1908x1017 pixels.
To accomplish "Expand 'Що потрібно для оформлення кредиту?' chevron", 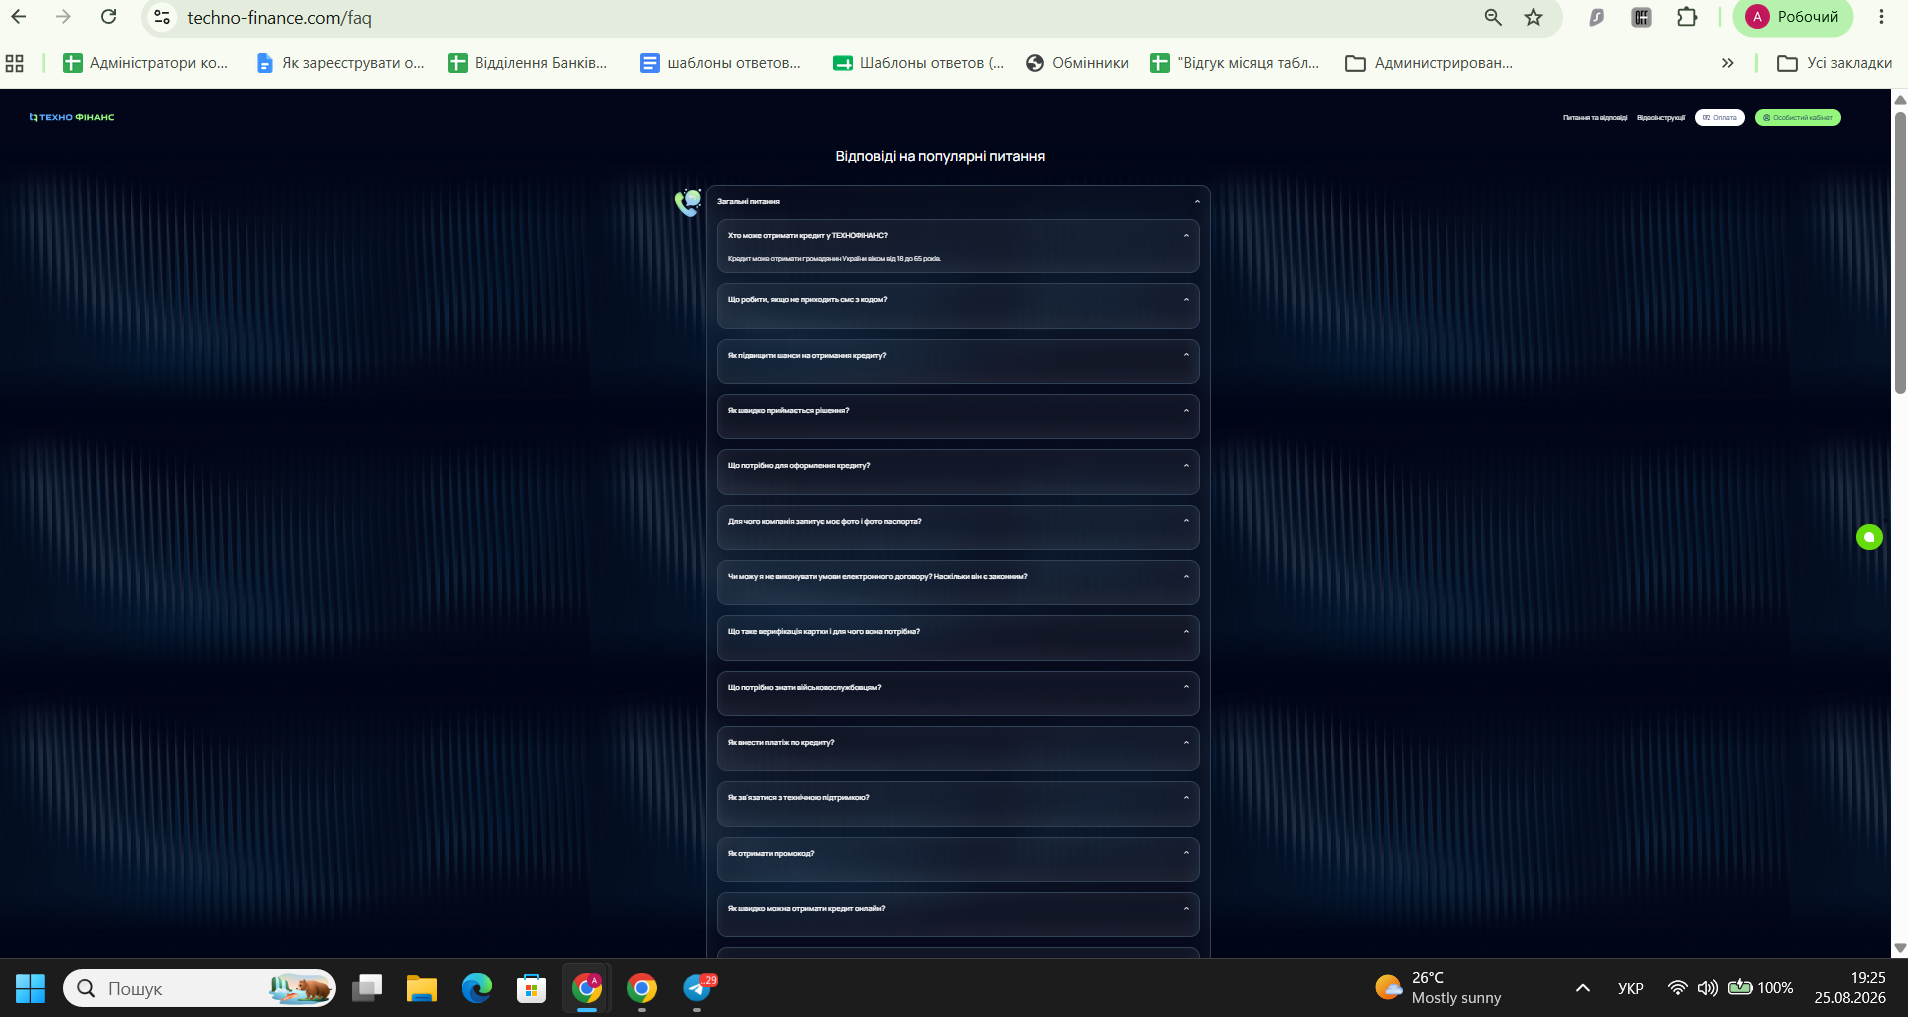I will 1186,465.
